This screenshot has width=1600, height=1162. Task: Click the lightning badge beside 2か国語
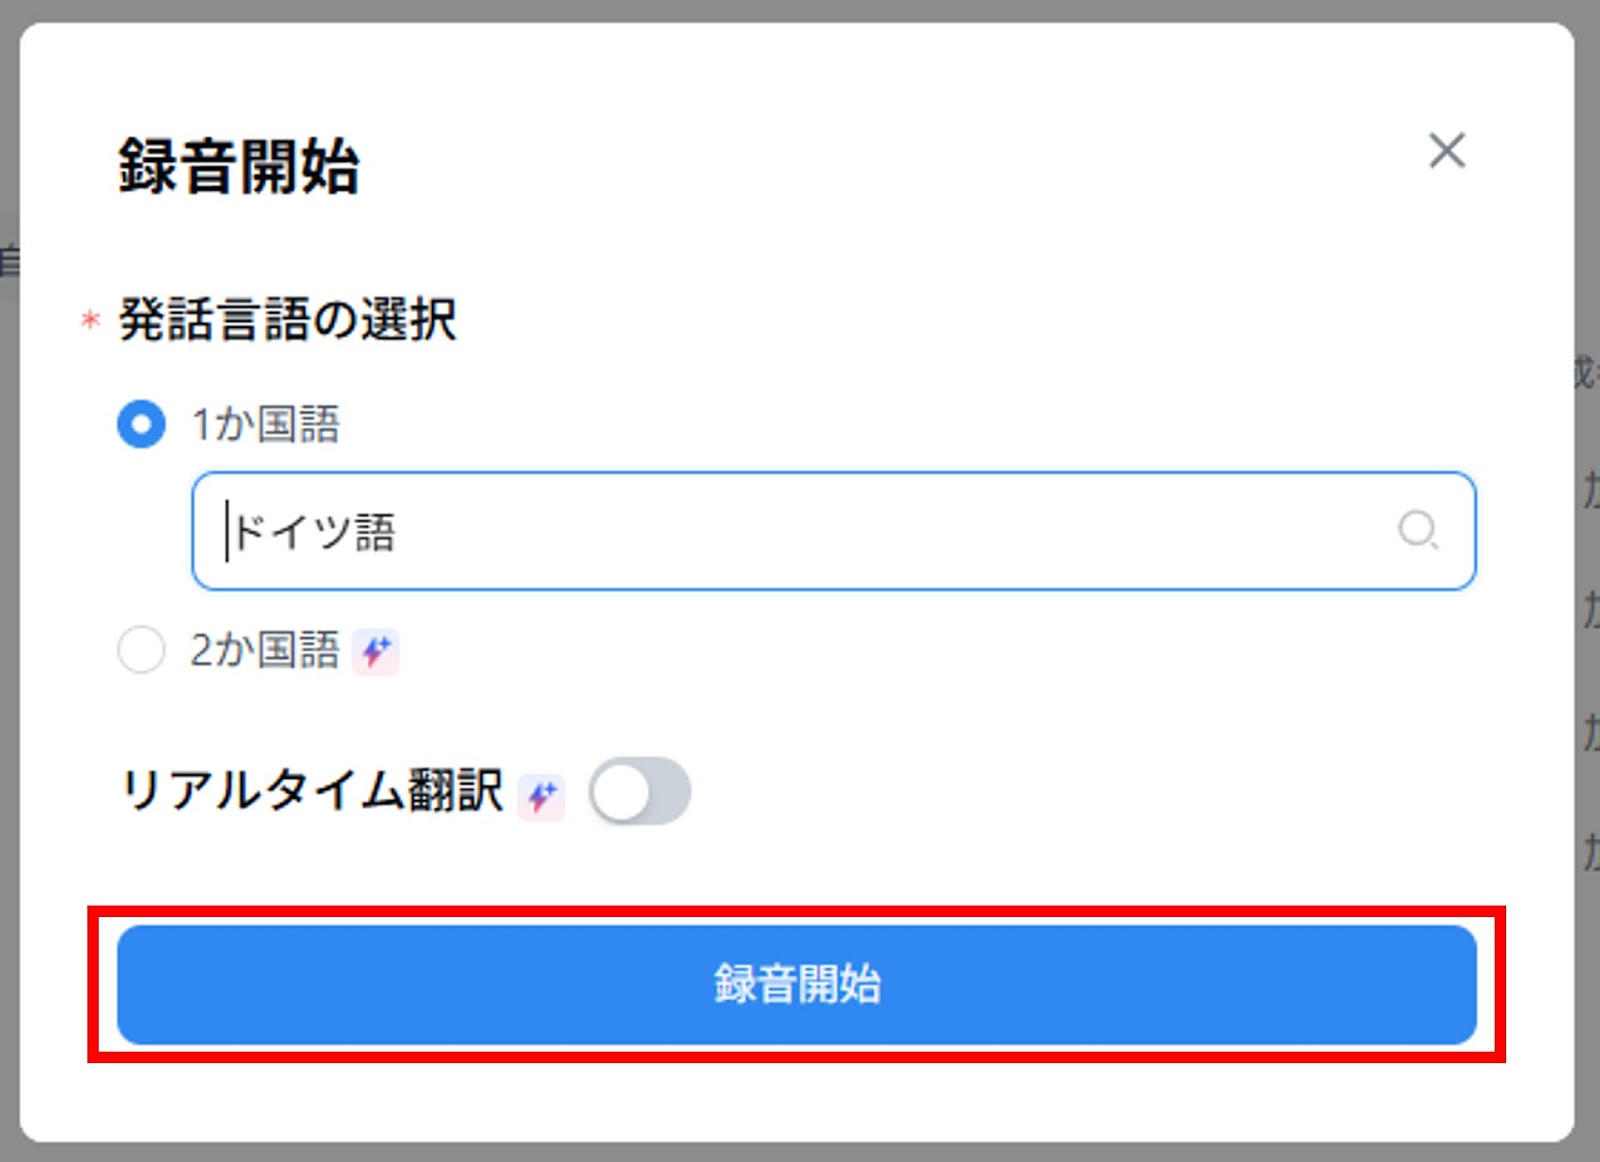pyautogui.click(x=376, y=652)
